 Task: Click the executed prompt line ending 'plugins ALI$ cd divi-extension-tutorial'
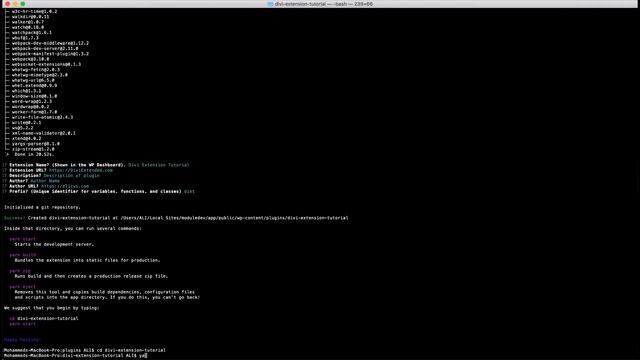(x=85, y=351)
